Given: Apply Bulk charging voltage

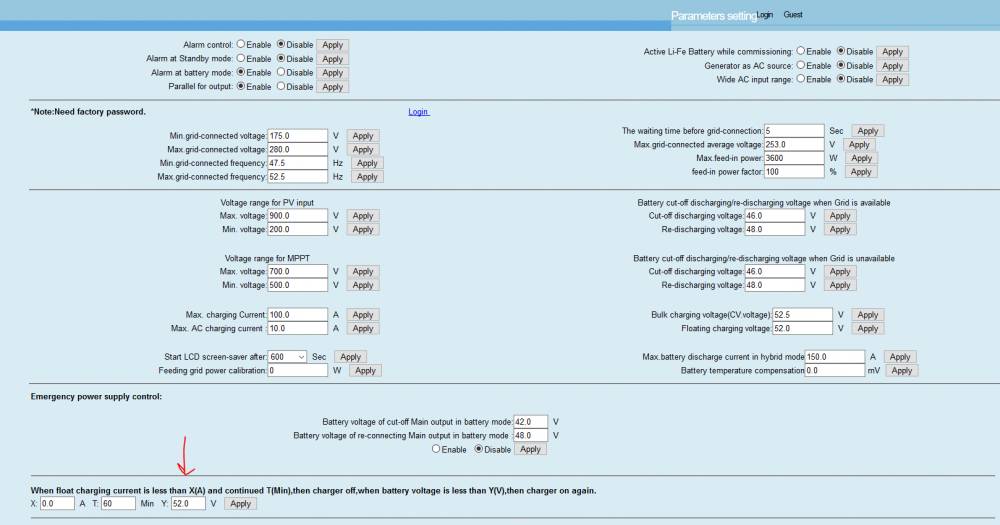Looking at the screenshot, I should click(867, 314).
